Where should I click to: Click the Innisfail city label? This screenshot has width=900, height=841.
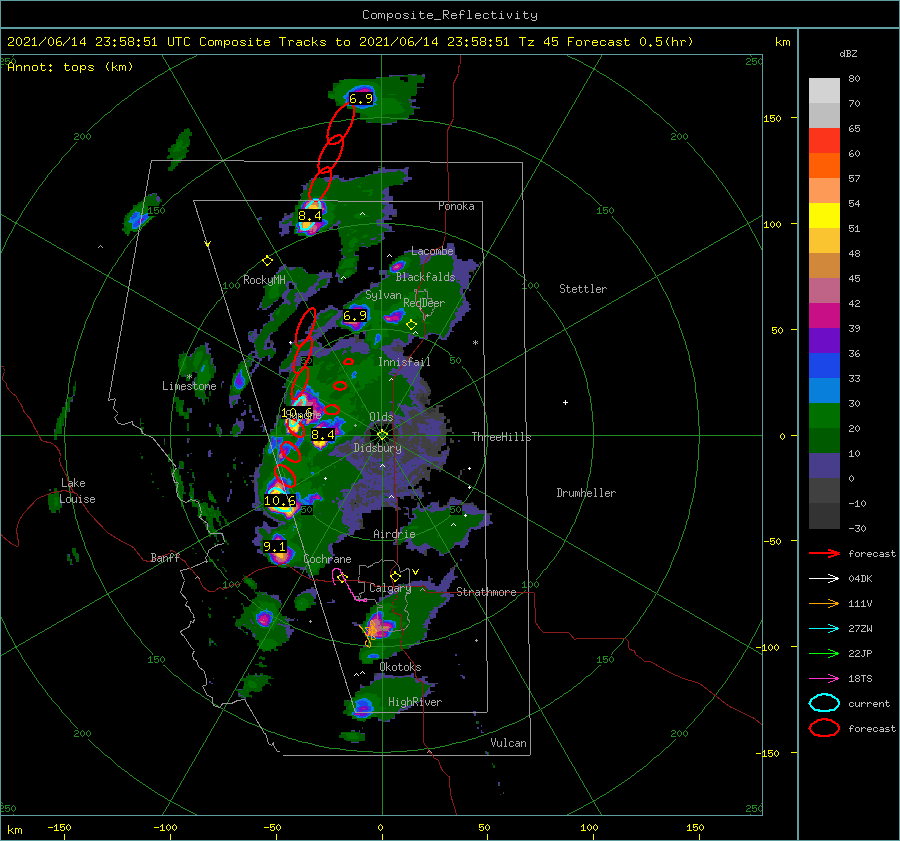404,362
